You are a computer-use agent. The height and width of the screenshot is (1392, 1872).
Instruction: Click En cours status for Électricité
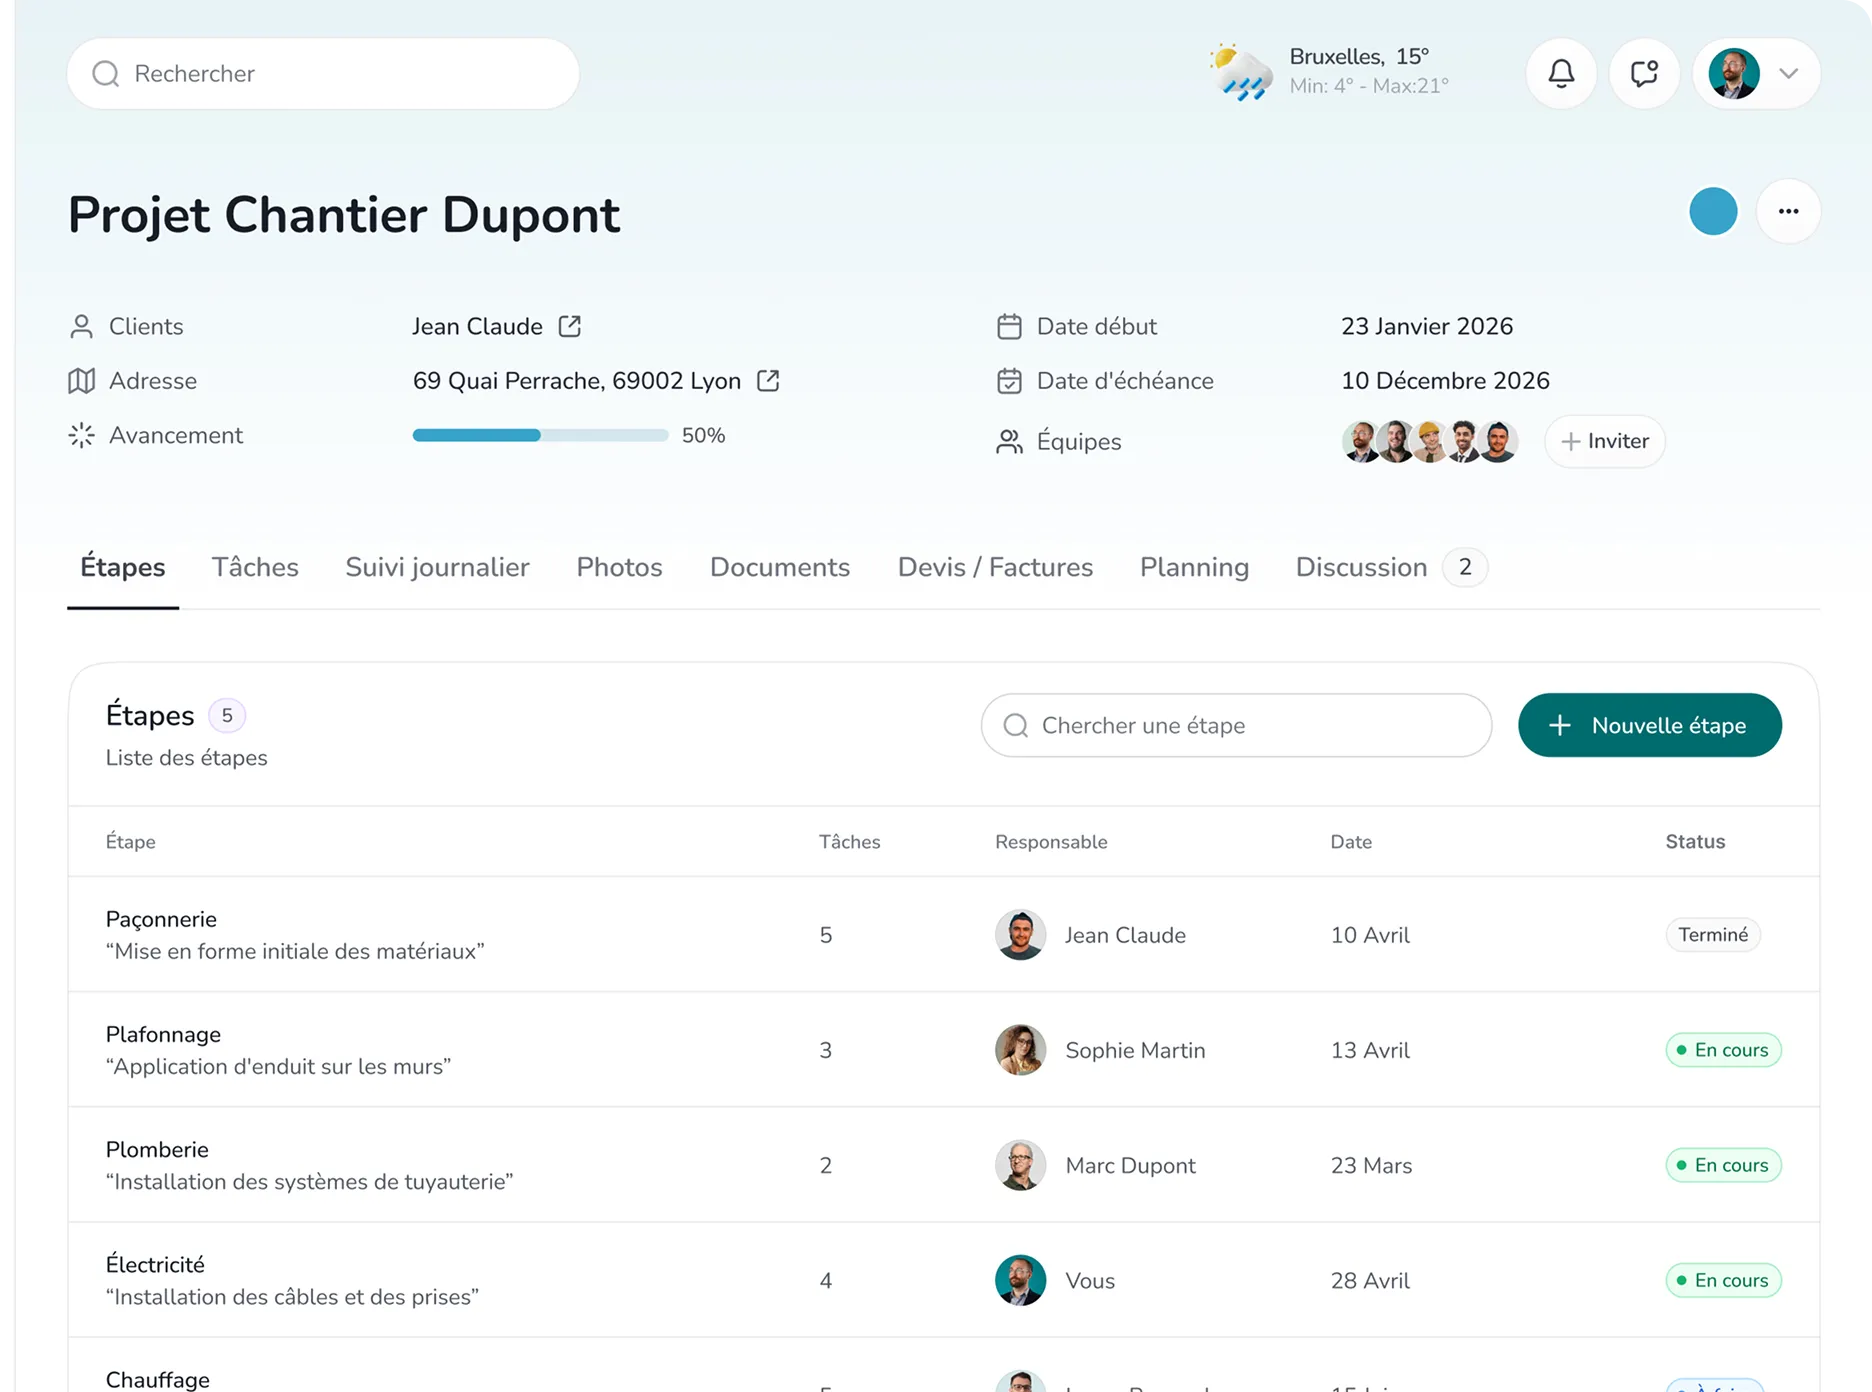(1723, 1280)
